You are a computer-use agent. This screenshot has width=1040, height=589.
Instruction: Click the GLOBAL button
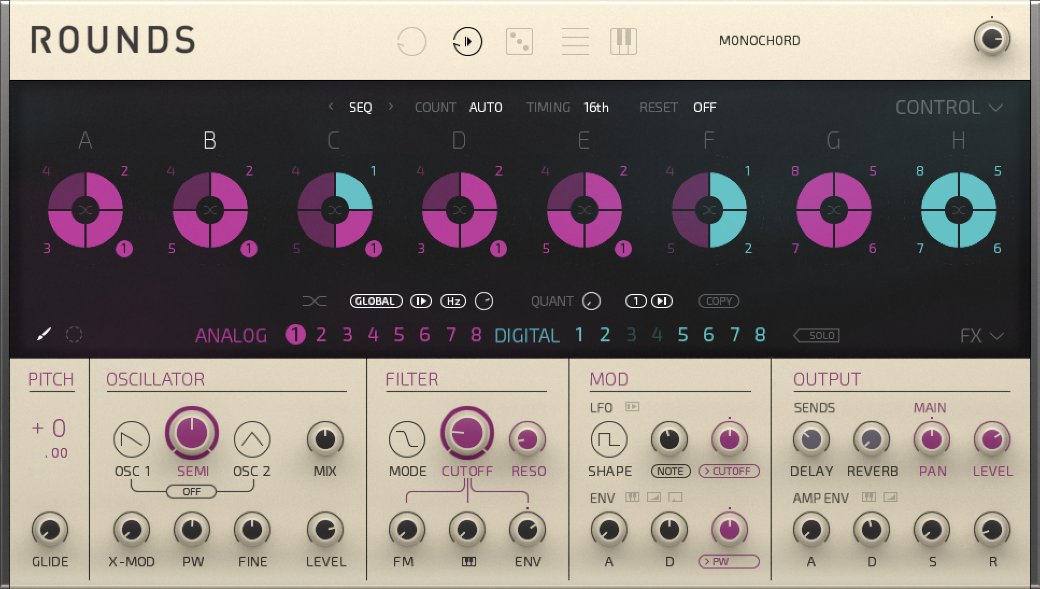(376, 301)
